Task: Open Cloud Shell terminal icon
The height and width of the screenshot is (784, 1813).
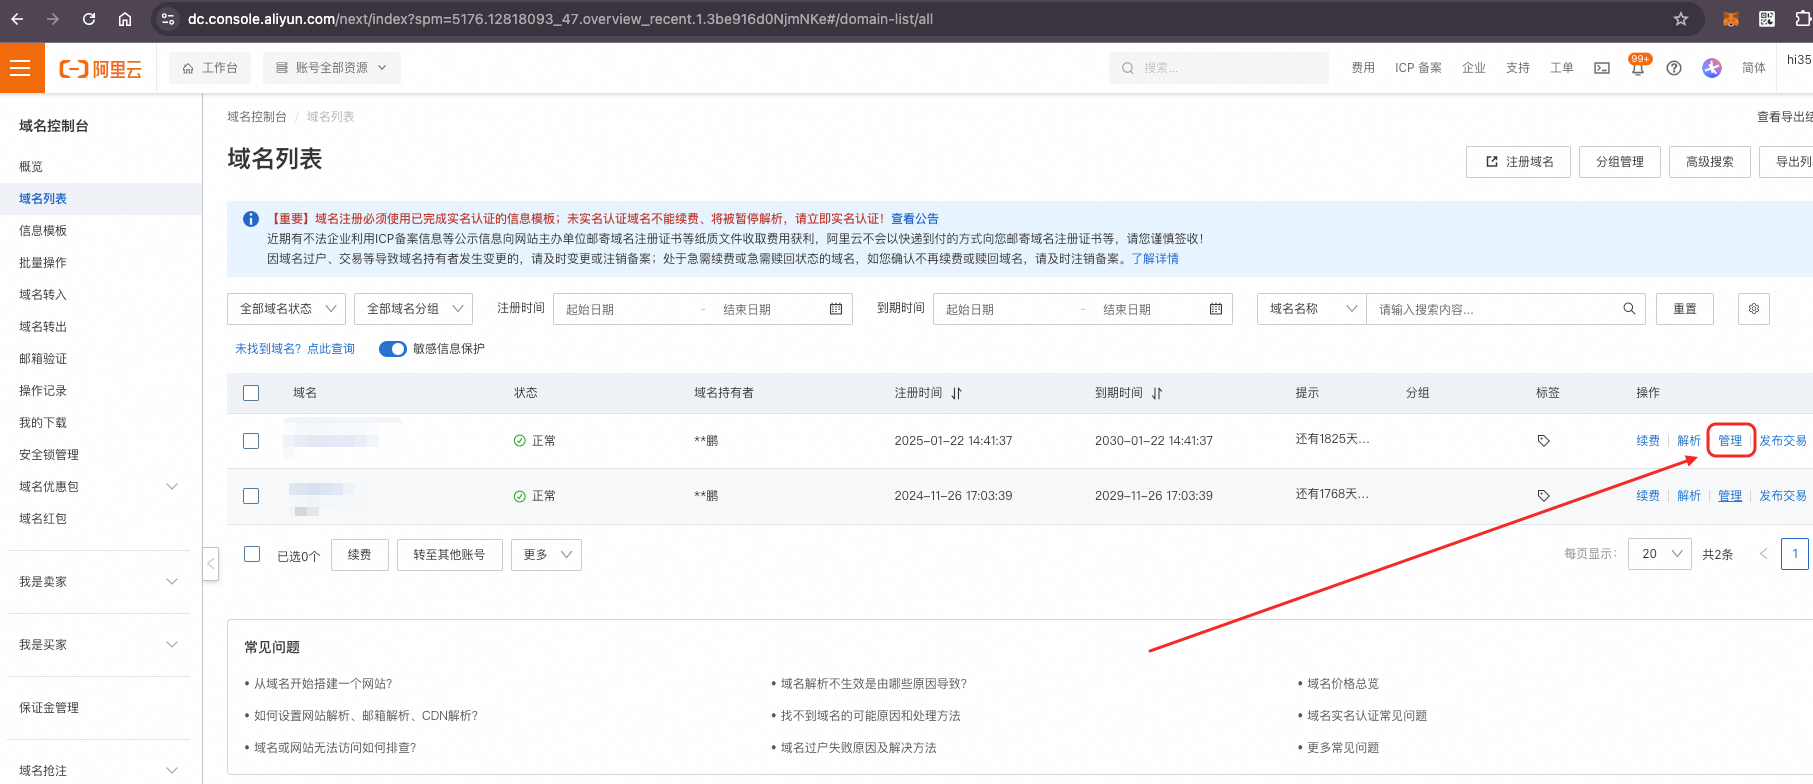Action: tap(1602, 68)
